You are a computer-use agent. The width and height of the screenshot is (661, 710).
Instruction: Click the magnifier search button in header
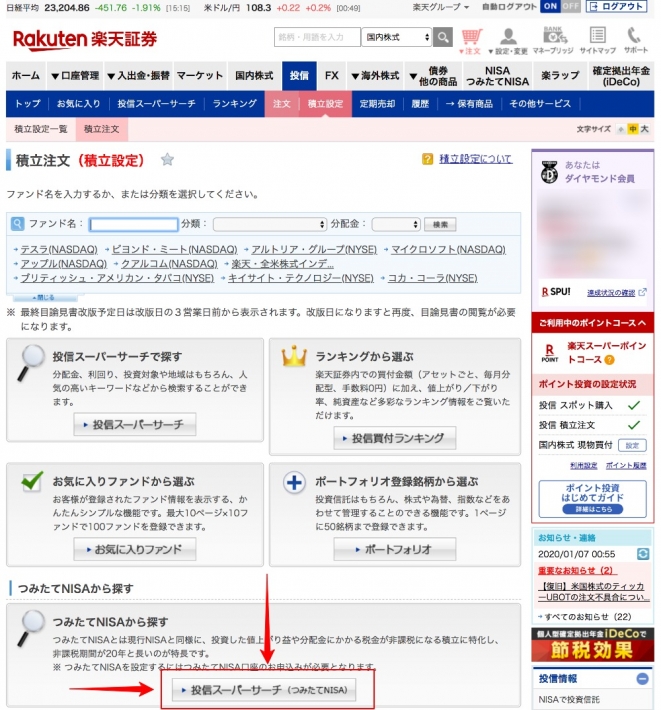point(442,37)
